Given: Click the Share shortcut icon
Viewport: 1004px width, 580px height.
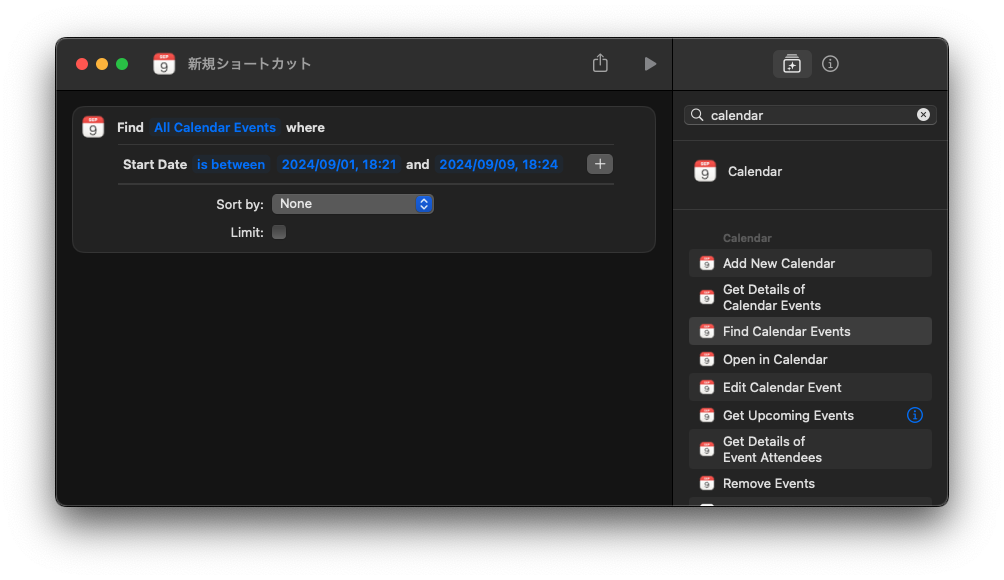Looking at the screenshot, I should point(600,63).
